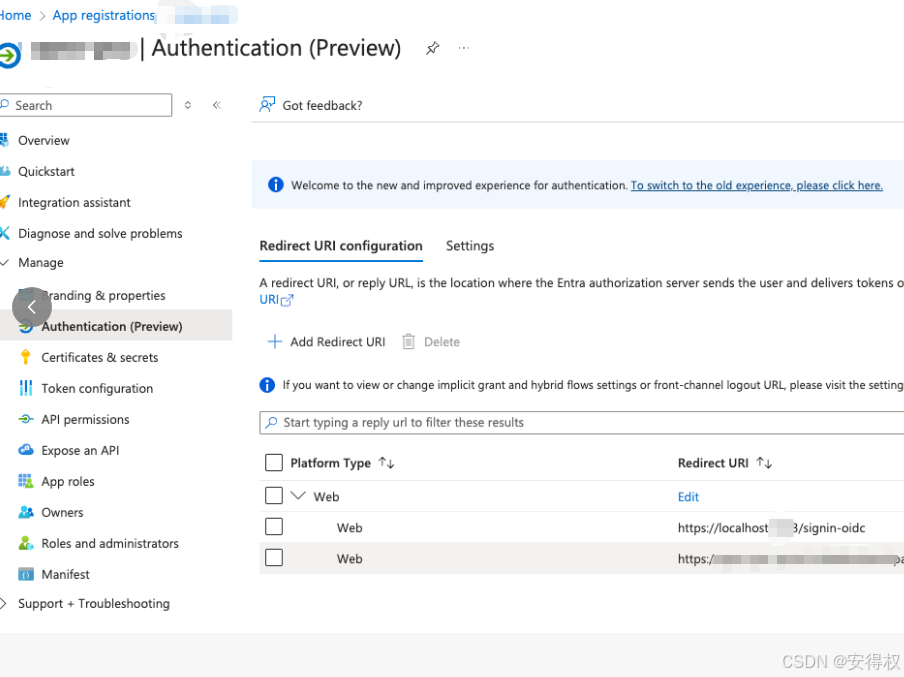Screen dimensions: 904x677
Task: Click the Manifest icon
Action: tap(25, 574)
